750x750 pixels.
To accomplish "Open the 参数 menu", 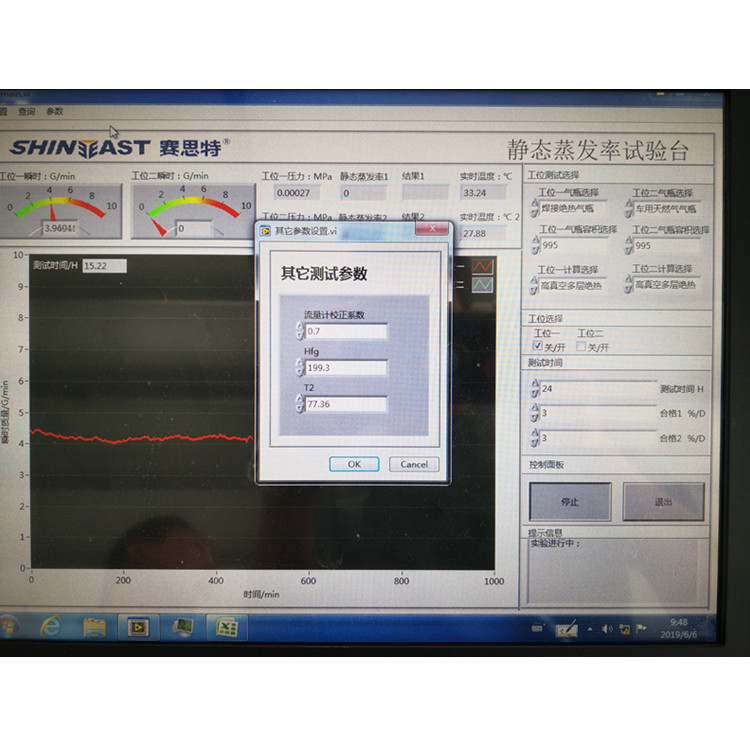I will click(x=54, y=111).
